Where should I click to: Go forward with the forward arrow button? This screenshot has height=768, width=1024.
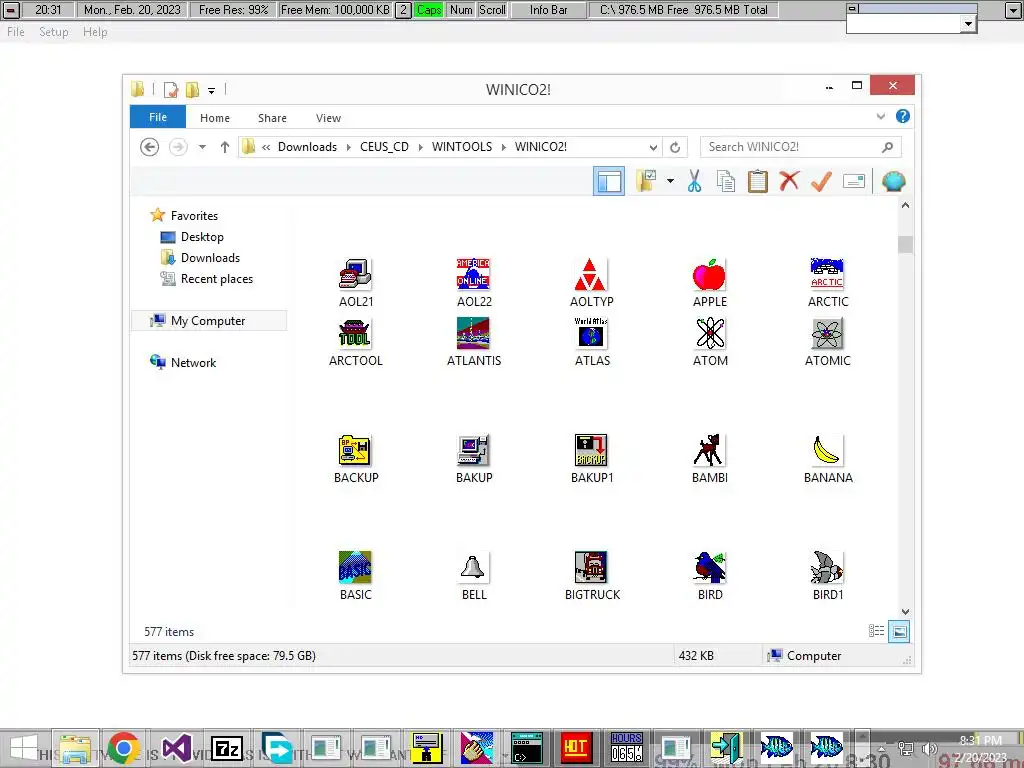178,147
